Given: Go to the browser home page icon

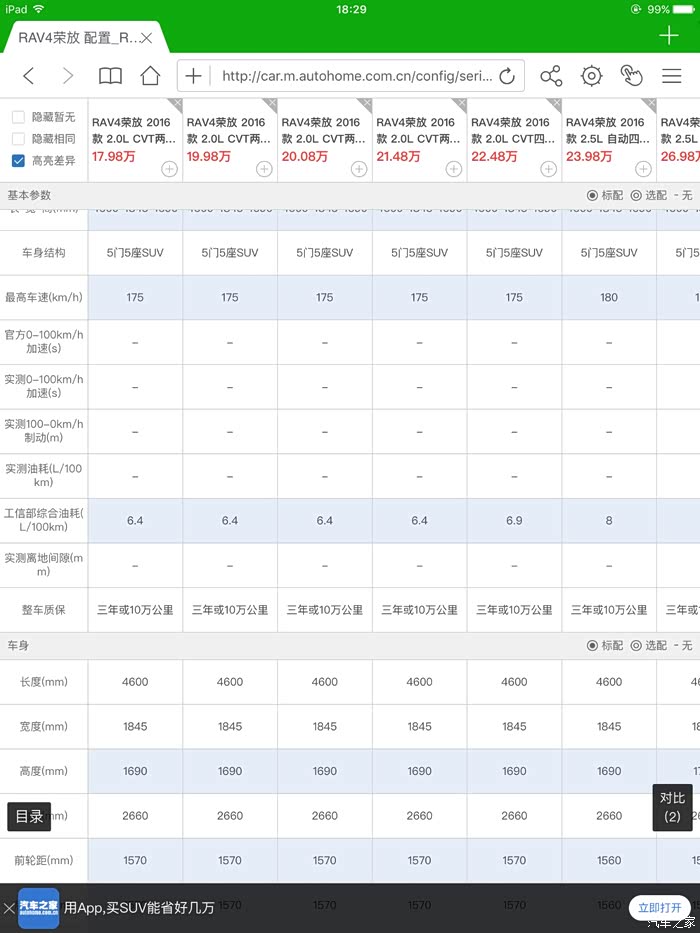Looking at the screenshot, I should [150, 76].
